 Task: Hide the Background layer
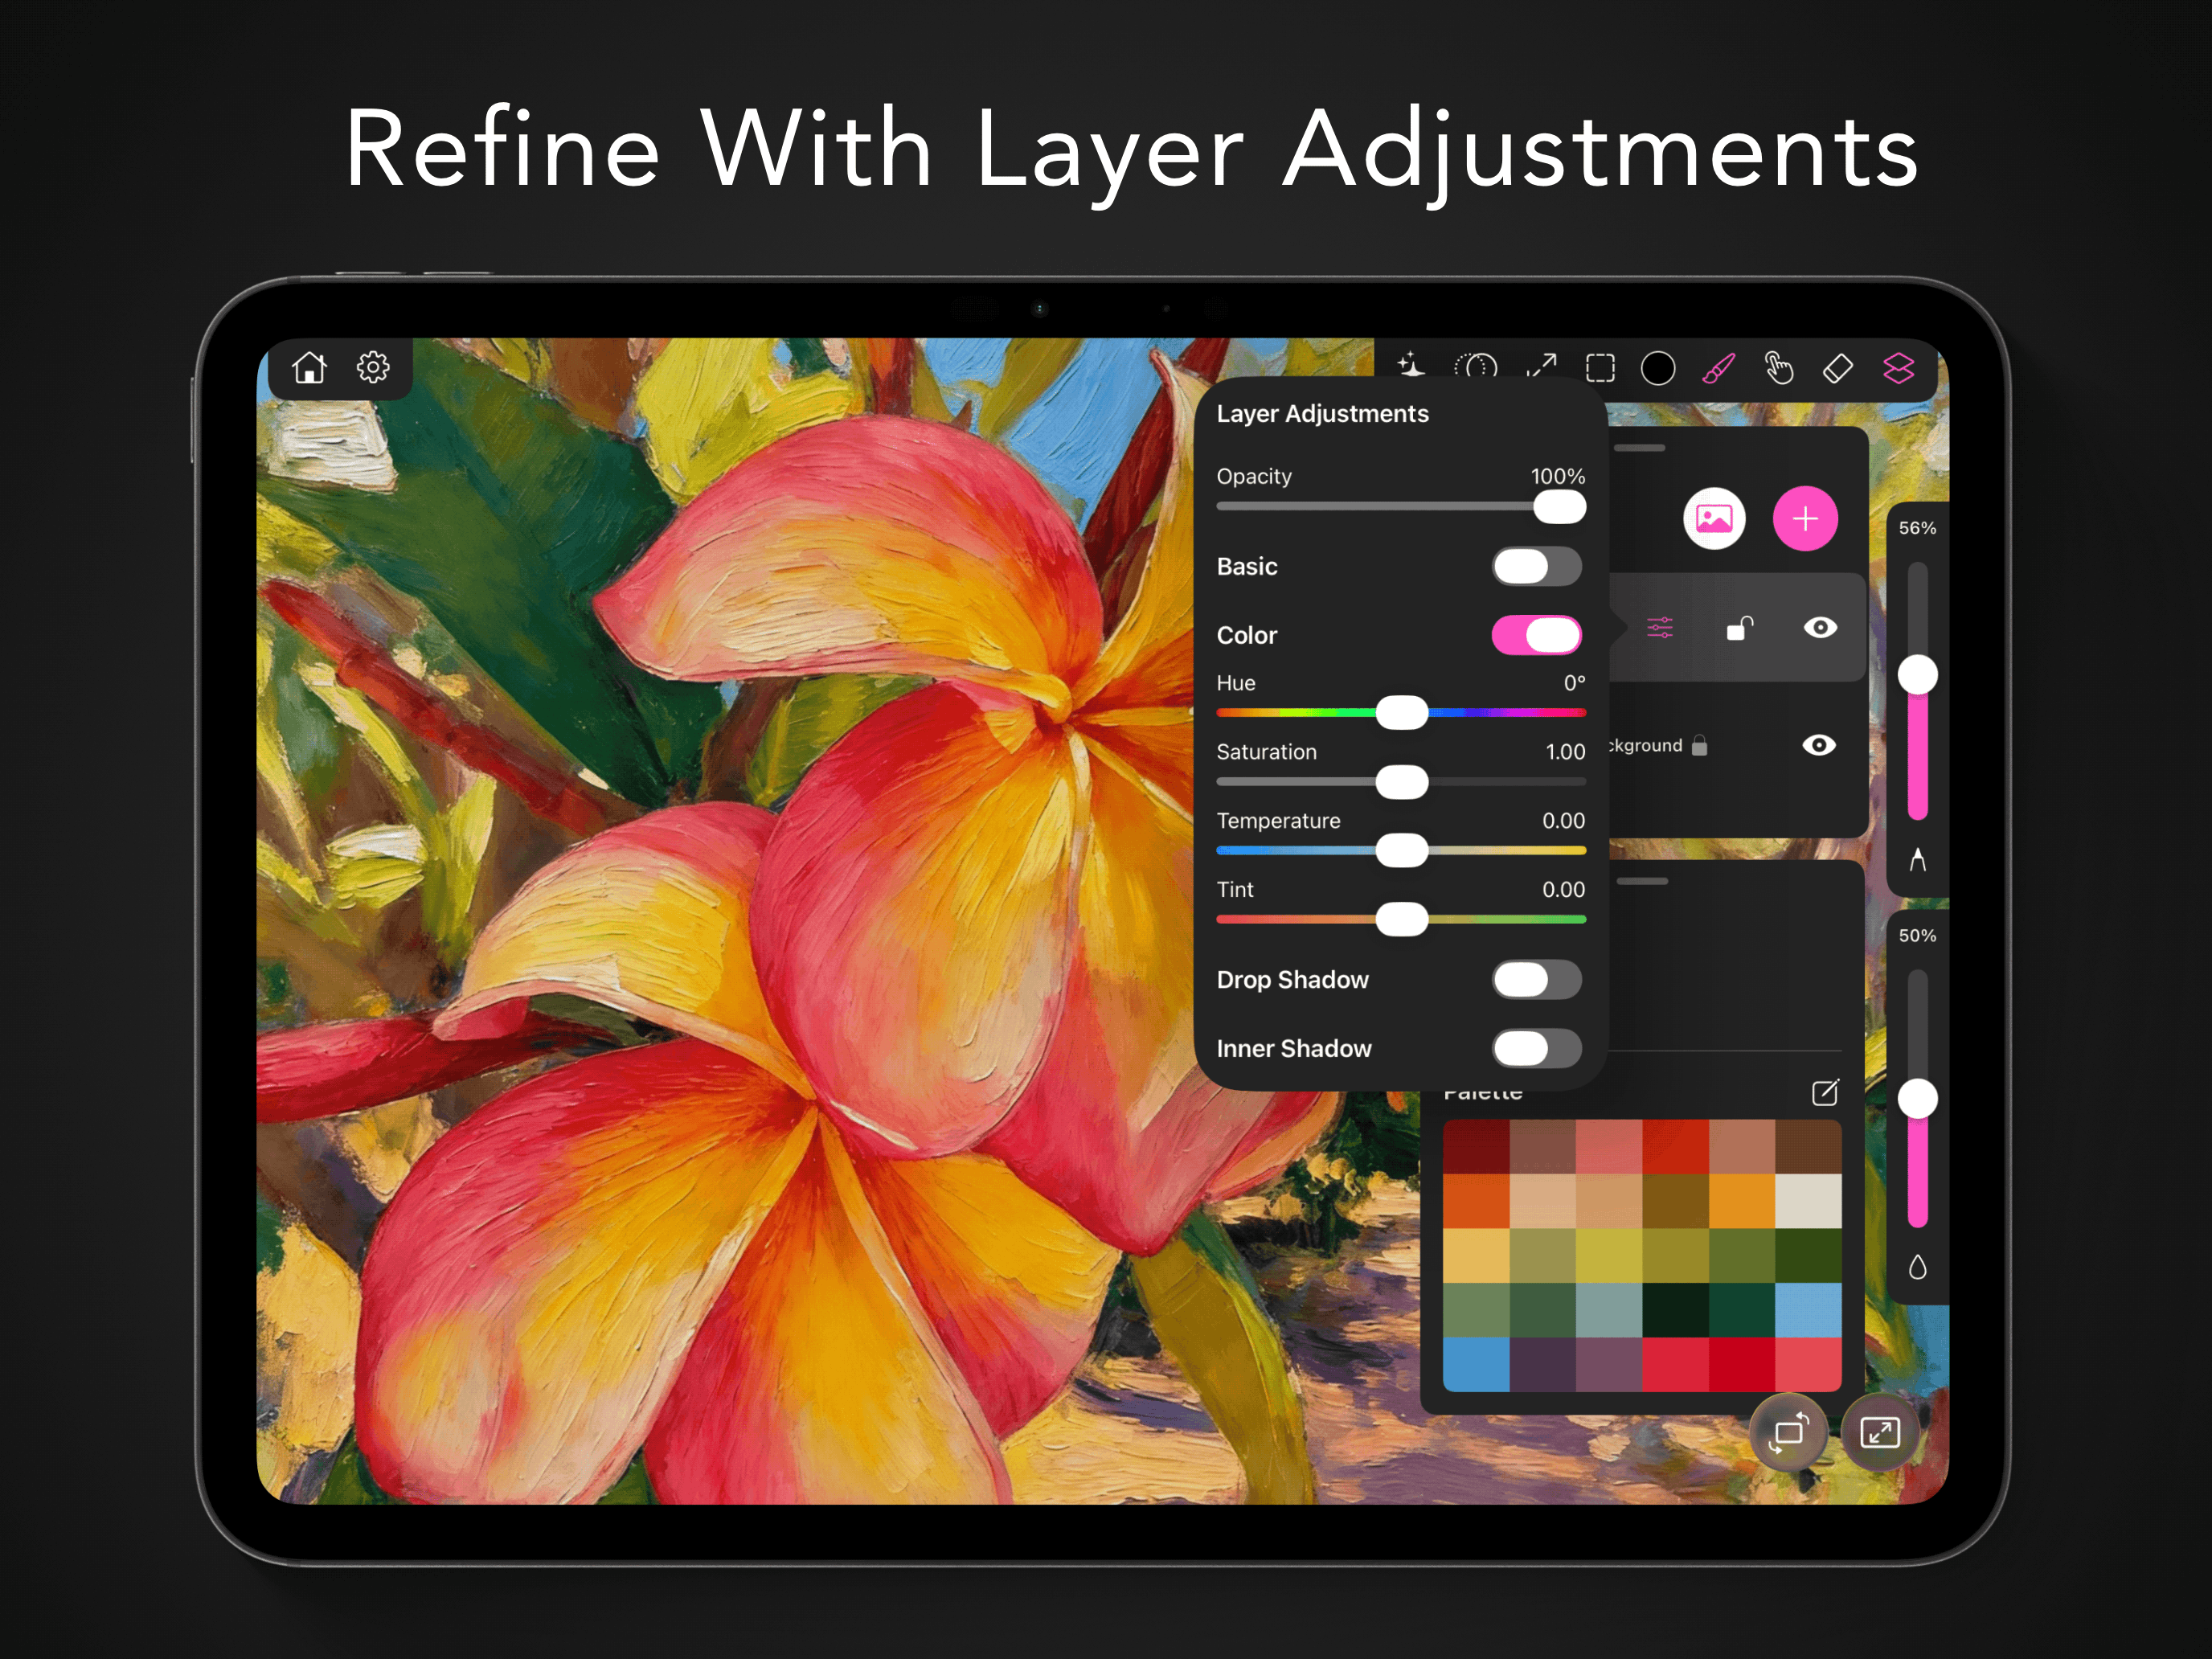(x=1820, y=745)
